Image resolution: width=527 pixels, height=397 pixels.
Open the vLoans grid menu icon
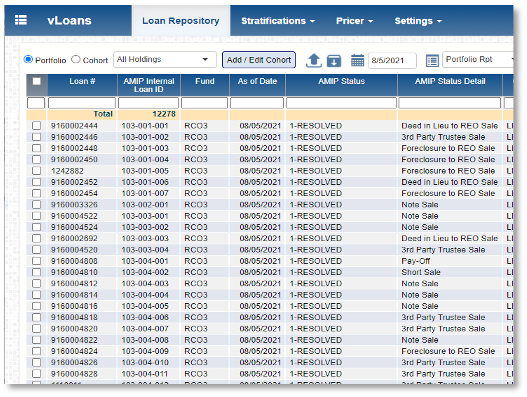[x=21, y=20]
